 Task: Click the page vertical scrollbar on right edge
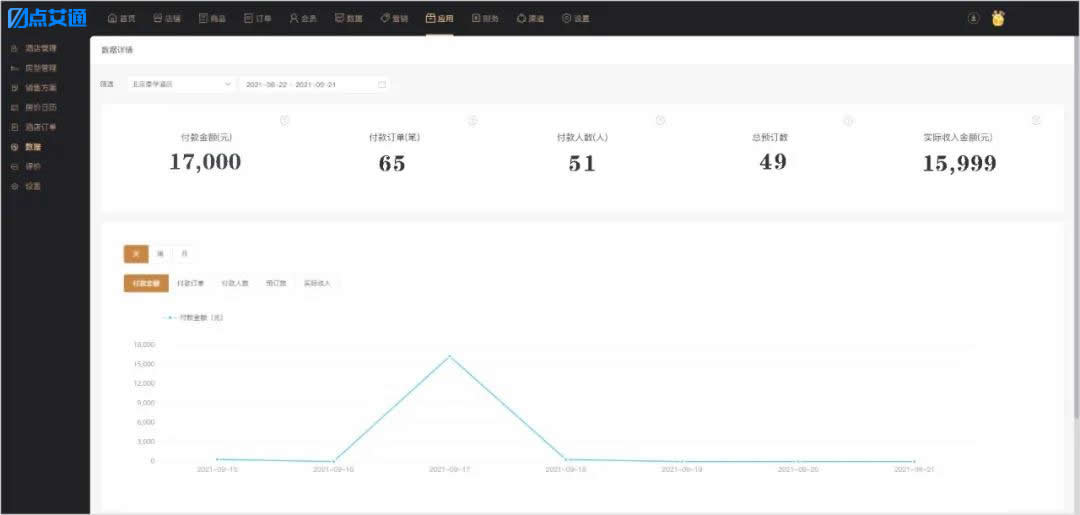[1077, 227]
